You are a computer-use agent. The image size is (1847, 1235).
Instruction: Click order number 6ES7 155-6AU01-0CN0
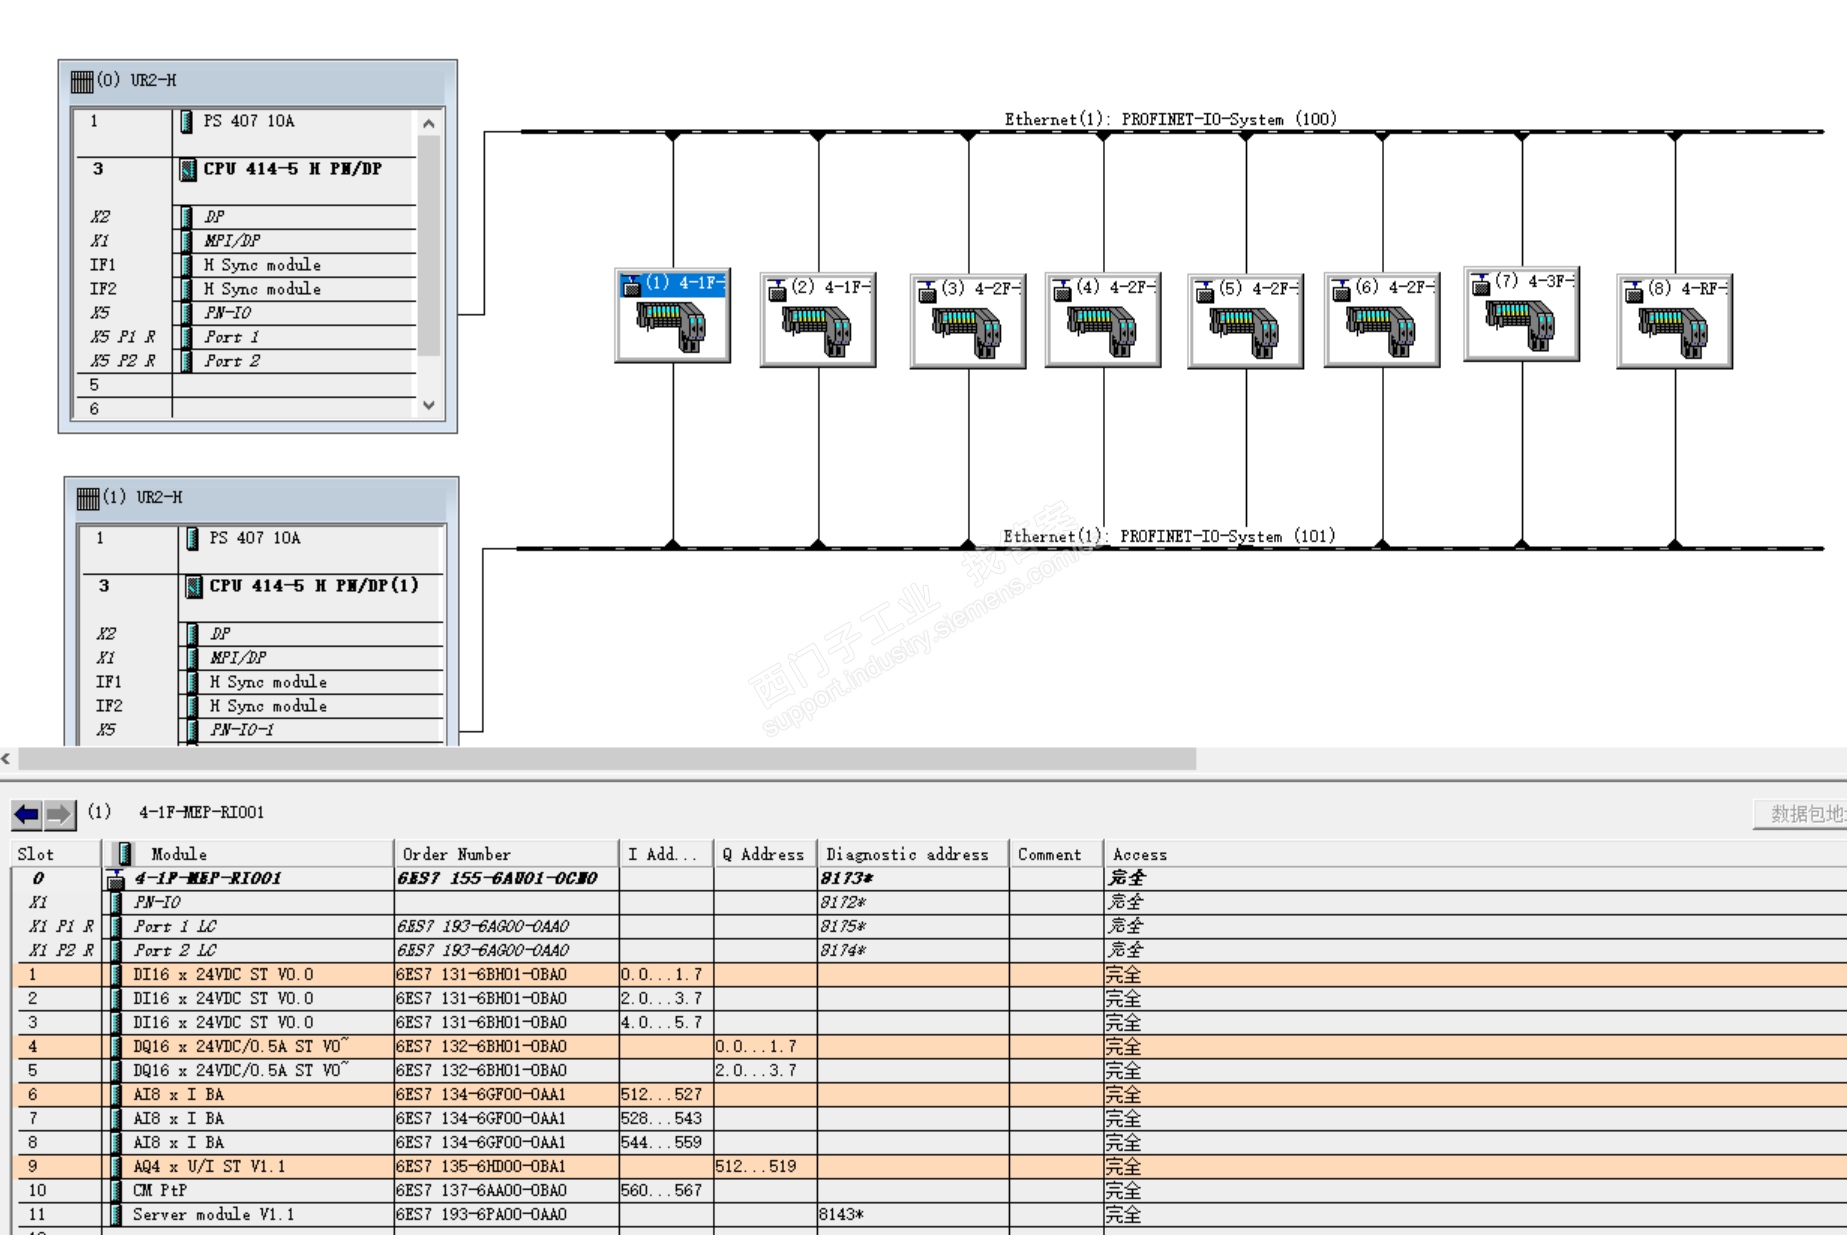[x=497, y=879]
